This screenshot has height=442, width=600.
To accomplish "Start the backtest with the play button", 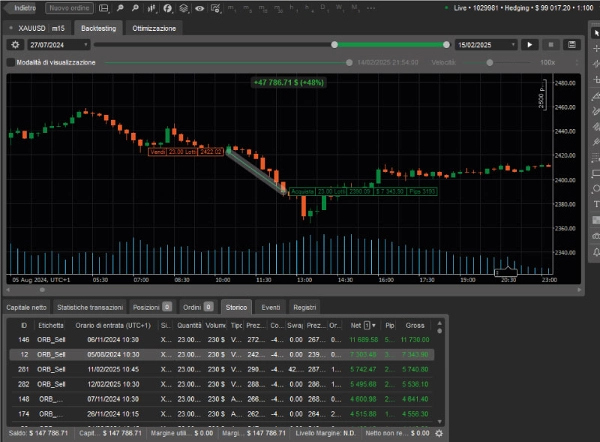I will pos(531,45).
